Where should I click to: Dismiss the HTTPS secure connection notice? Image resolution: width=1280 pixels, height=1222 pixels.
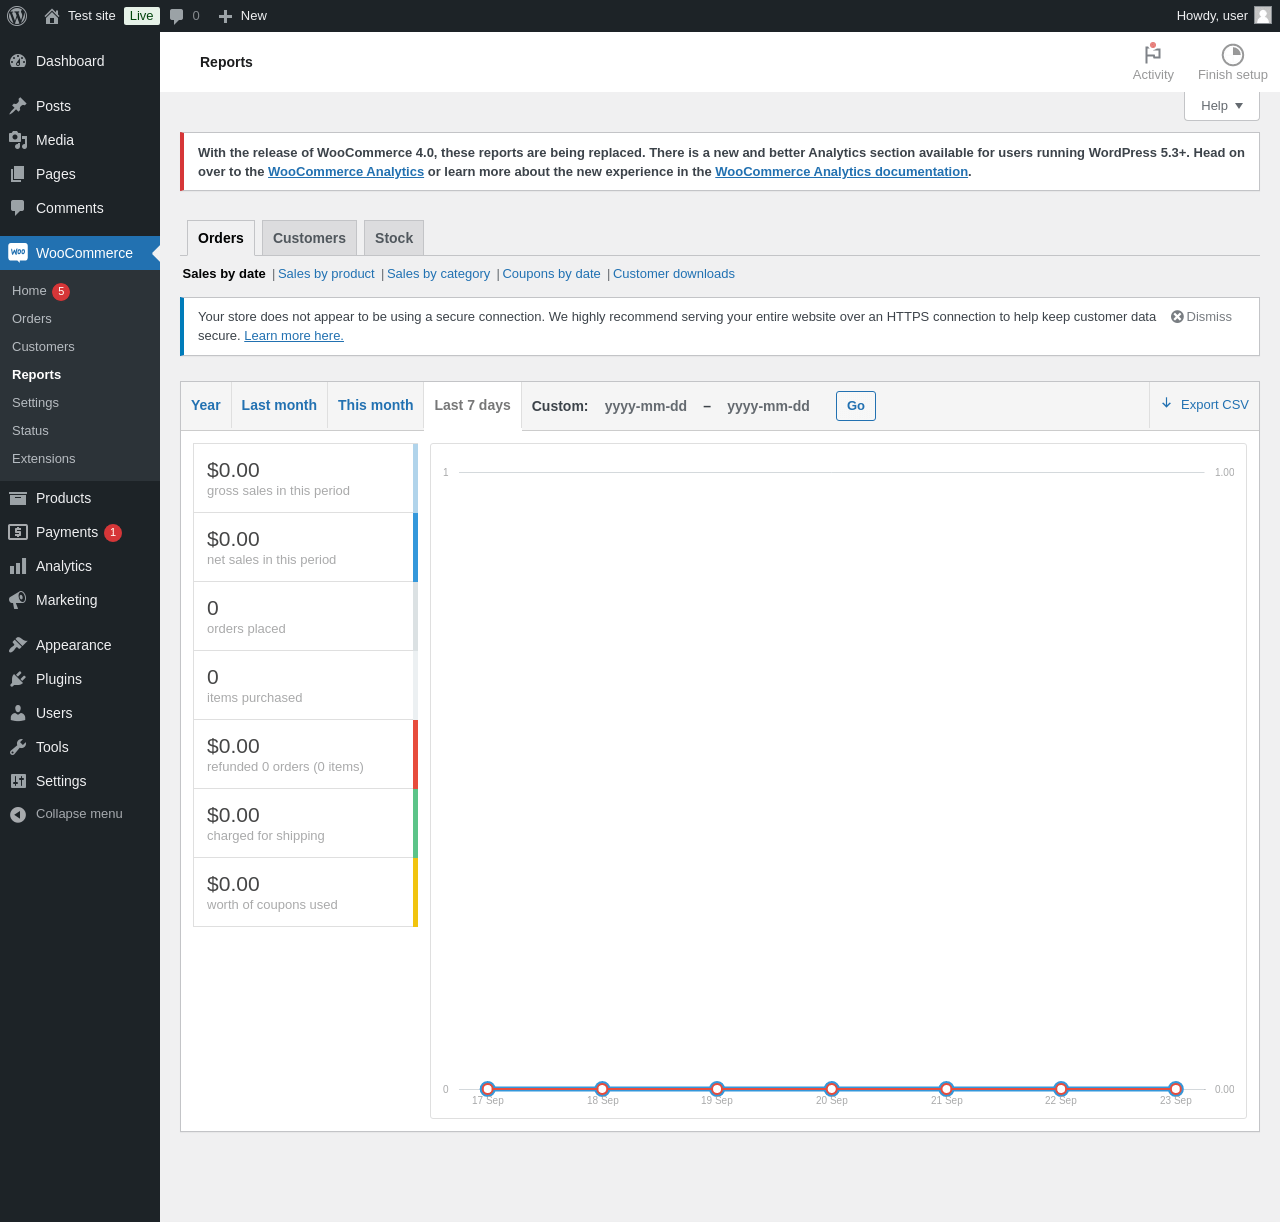[1201, 317]
